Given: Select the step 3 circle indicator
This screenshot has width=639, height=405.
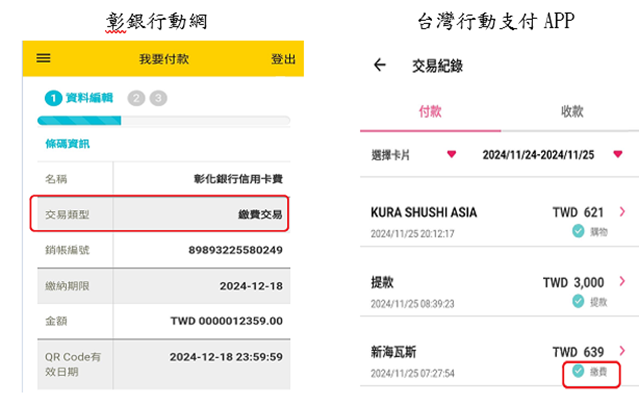Looking at the screenshot, I should [x=158, y=98].
